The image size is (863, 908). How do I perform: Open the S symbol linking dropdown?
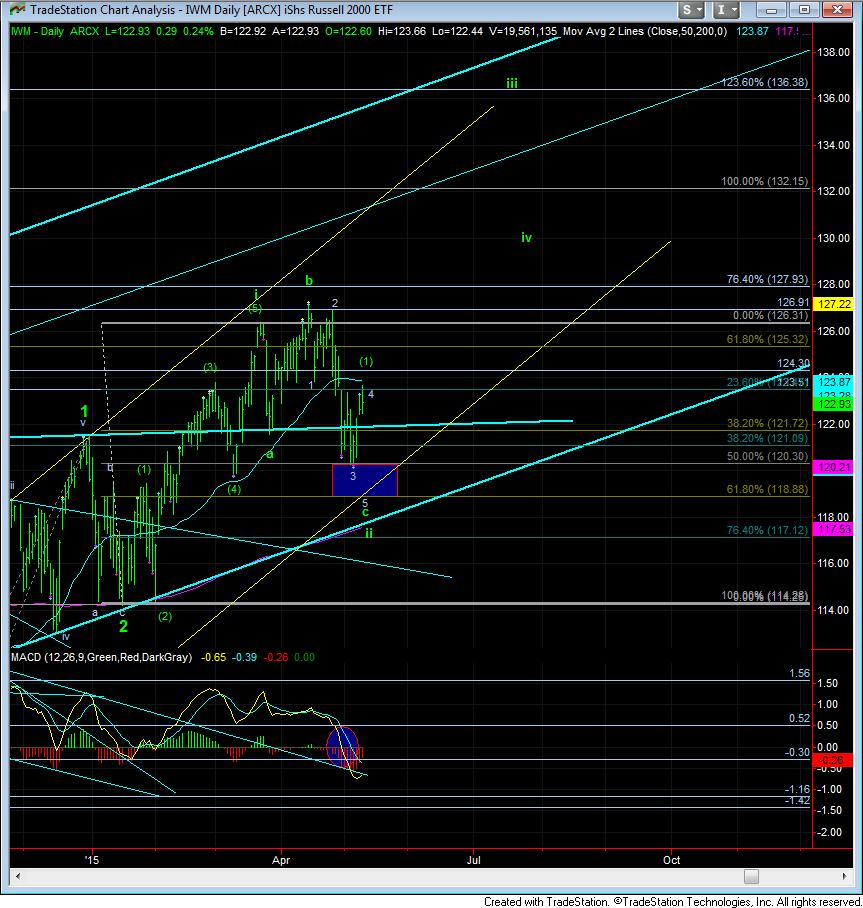(x=692, y=9)
